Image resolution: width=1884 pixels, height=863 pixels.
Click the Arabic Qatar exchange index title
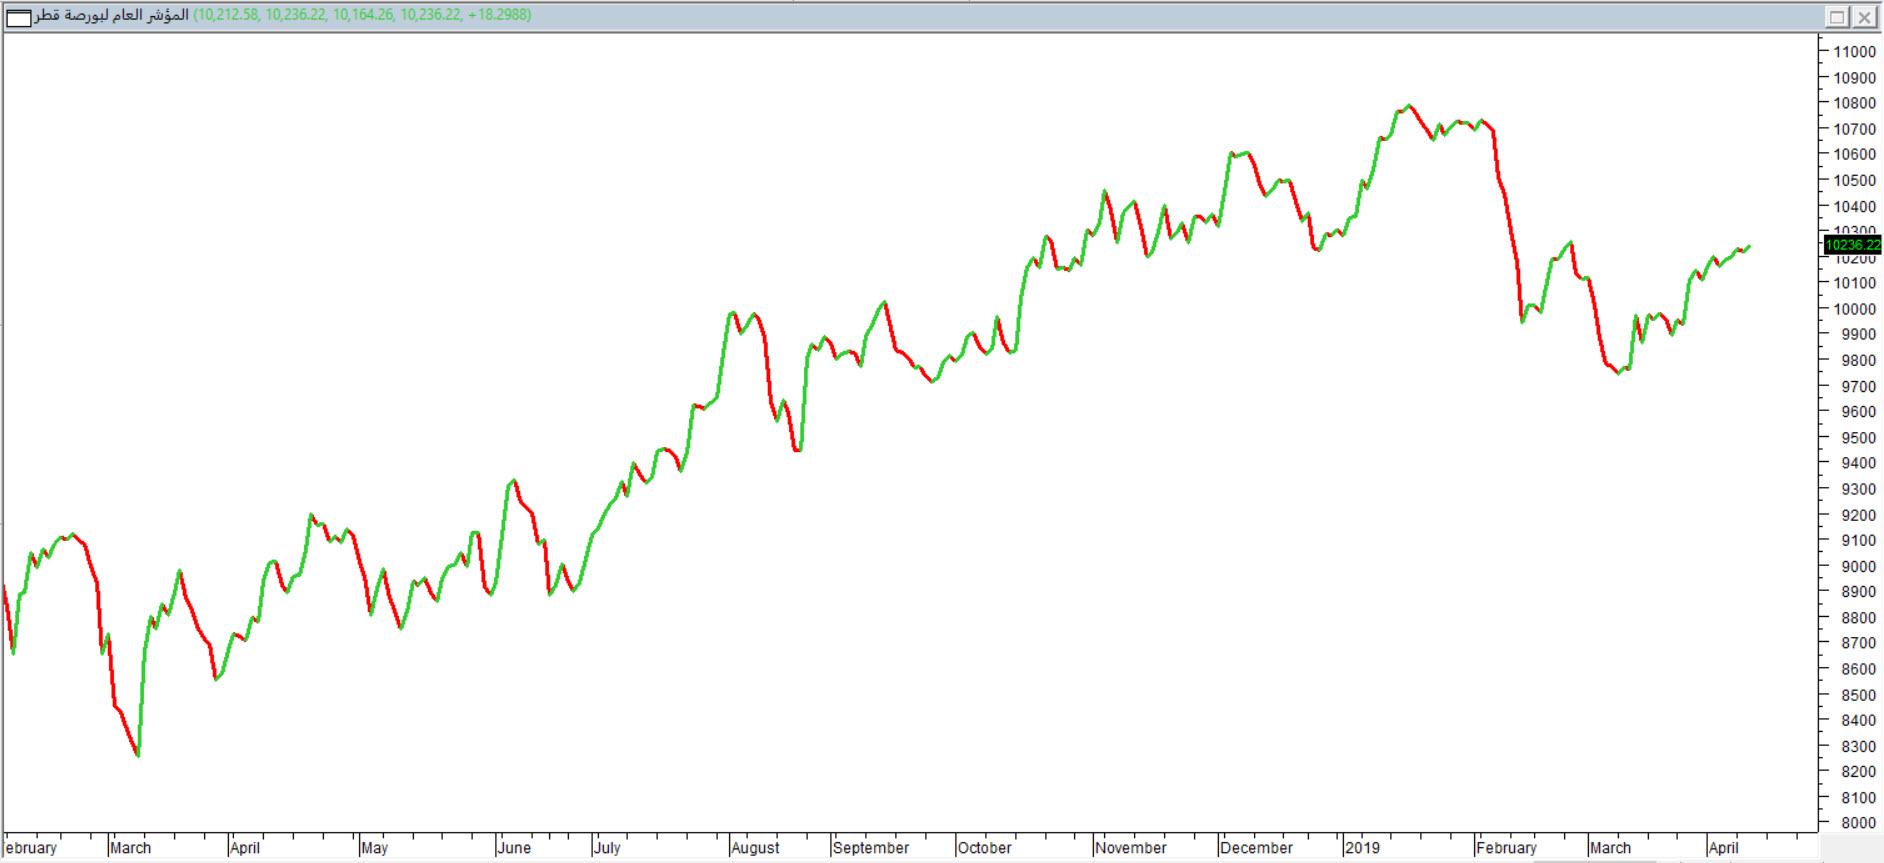(x=111, y=16)
